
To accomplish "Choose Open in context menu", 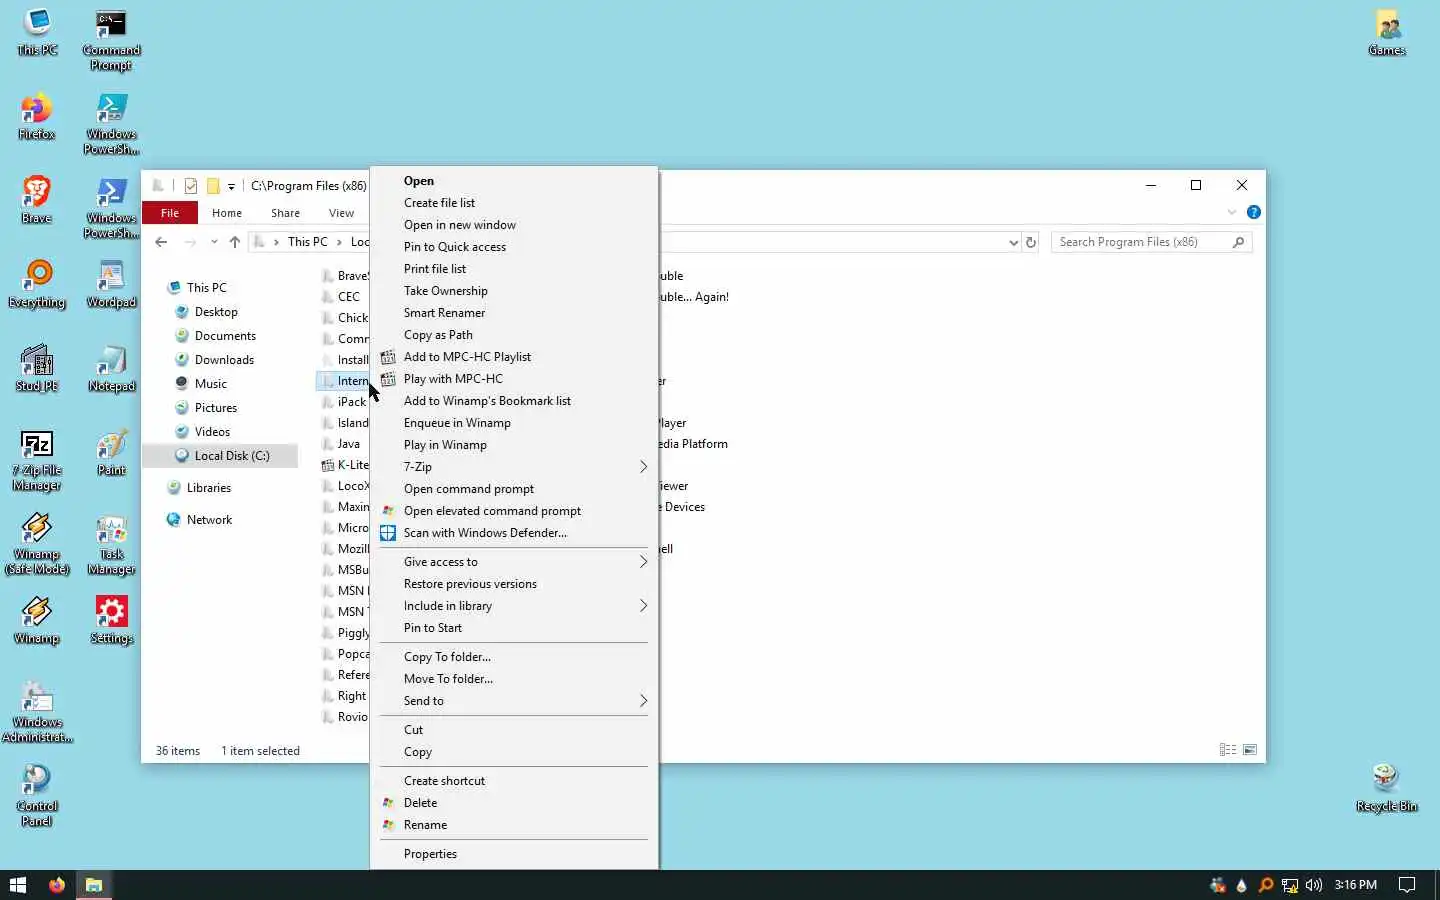I will coord(514,181).
